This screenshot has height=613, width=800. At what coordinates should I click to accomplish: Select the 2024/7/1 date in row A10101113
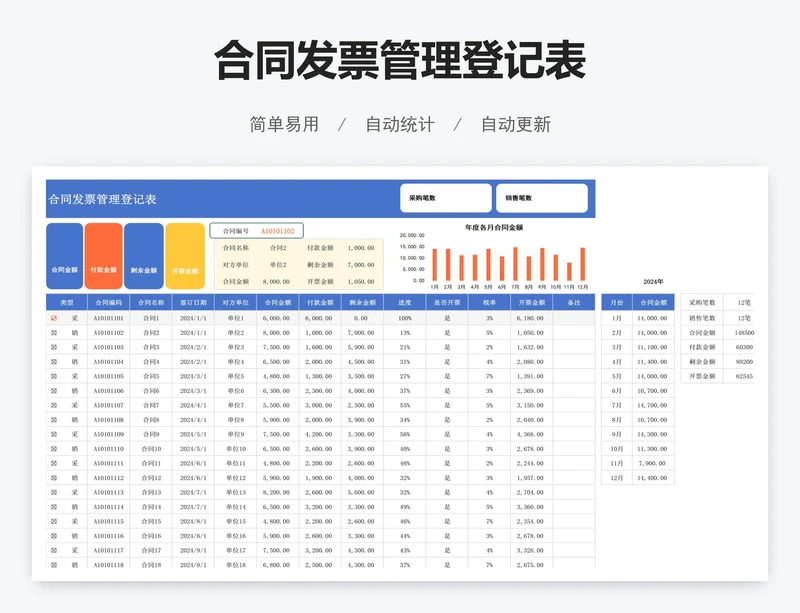coord(193,493)
